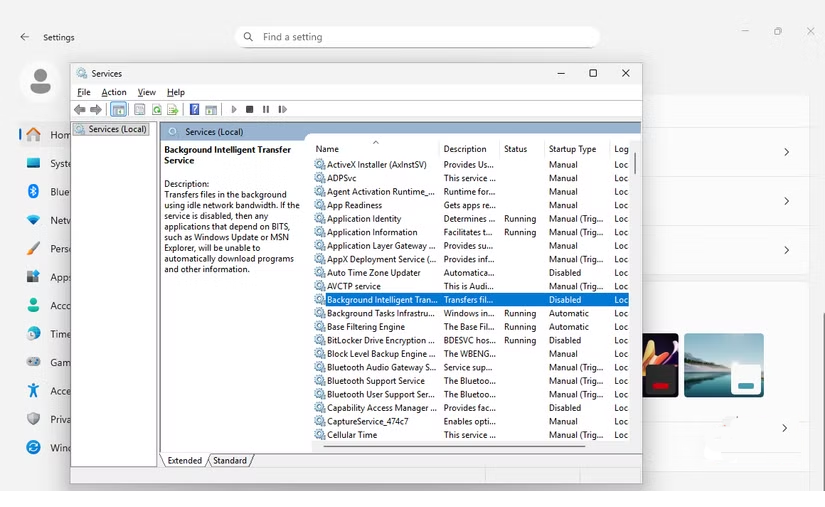Click the Restart Service toolbar icon
Viewport: 825px width, 507px height.
click(x=282, y=110)
